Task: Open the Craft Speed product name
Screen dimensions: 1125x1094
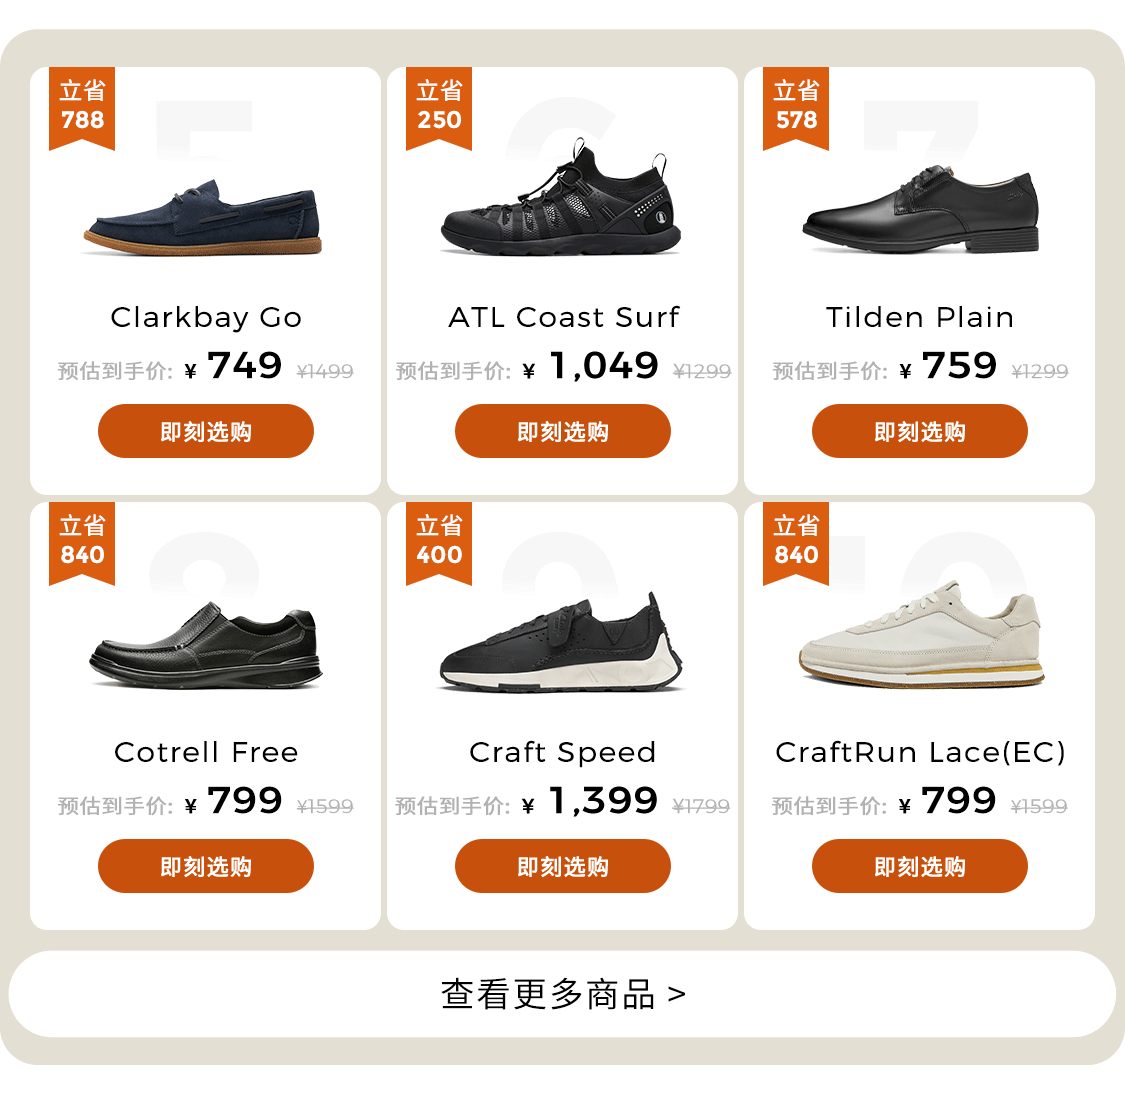Action: tap(562, 753)
